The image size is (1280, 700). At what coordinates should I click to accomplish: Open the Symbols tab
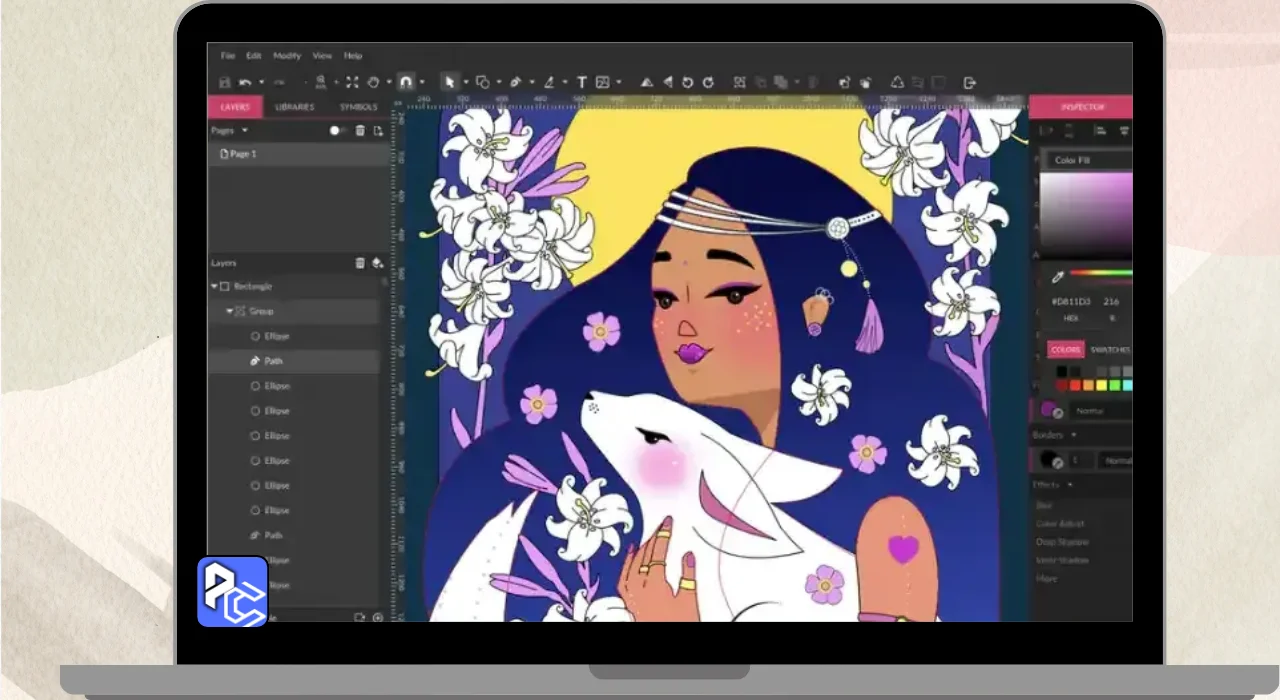(358, 107)
